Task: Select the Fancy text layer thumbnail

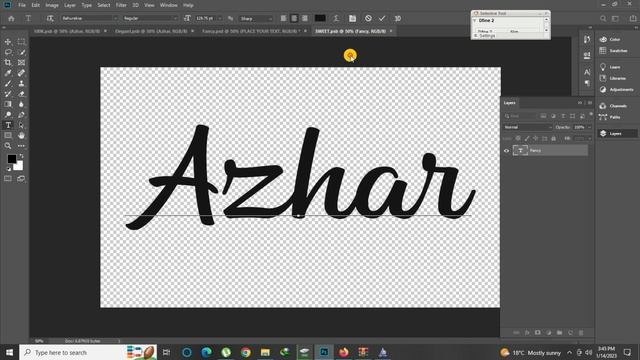Action: coord(520,151)
